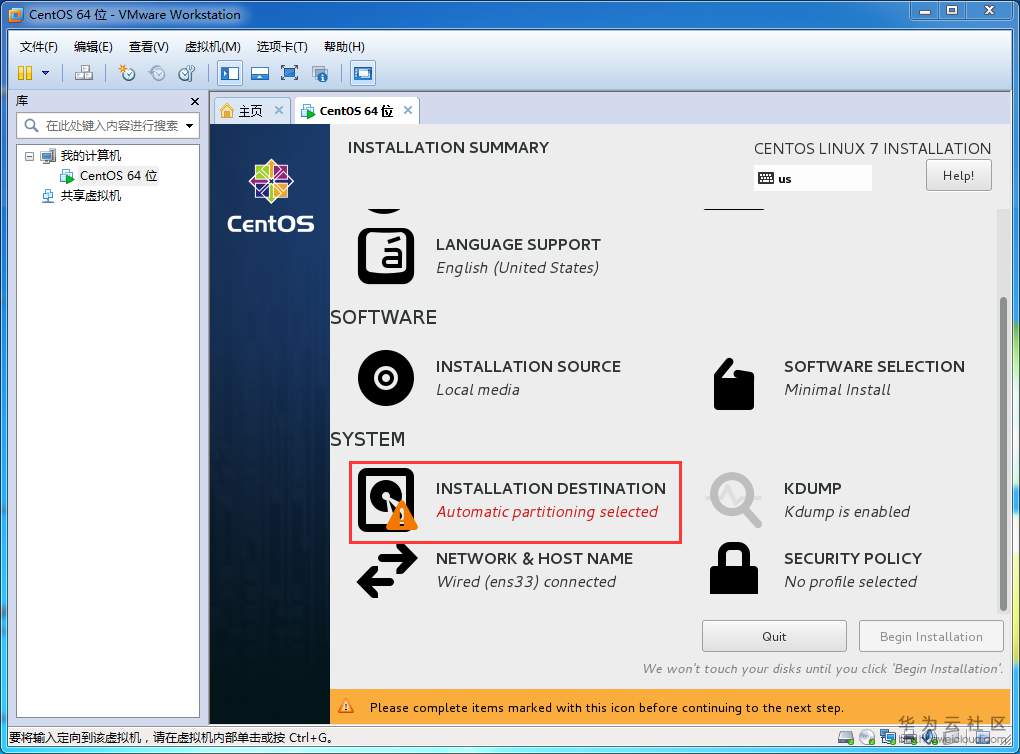
Task: Open INSTALLATION SOURCE Local media text
Action: (528, 378)
